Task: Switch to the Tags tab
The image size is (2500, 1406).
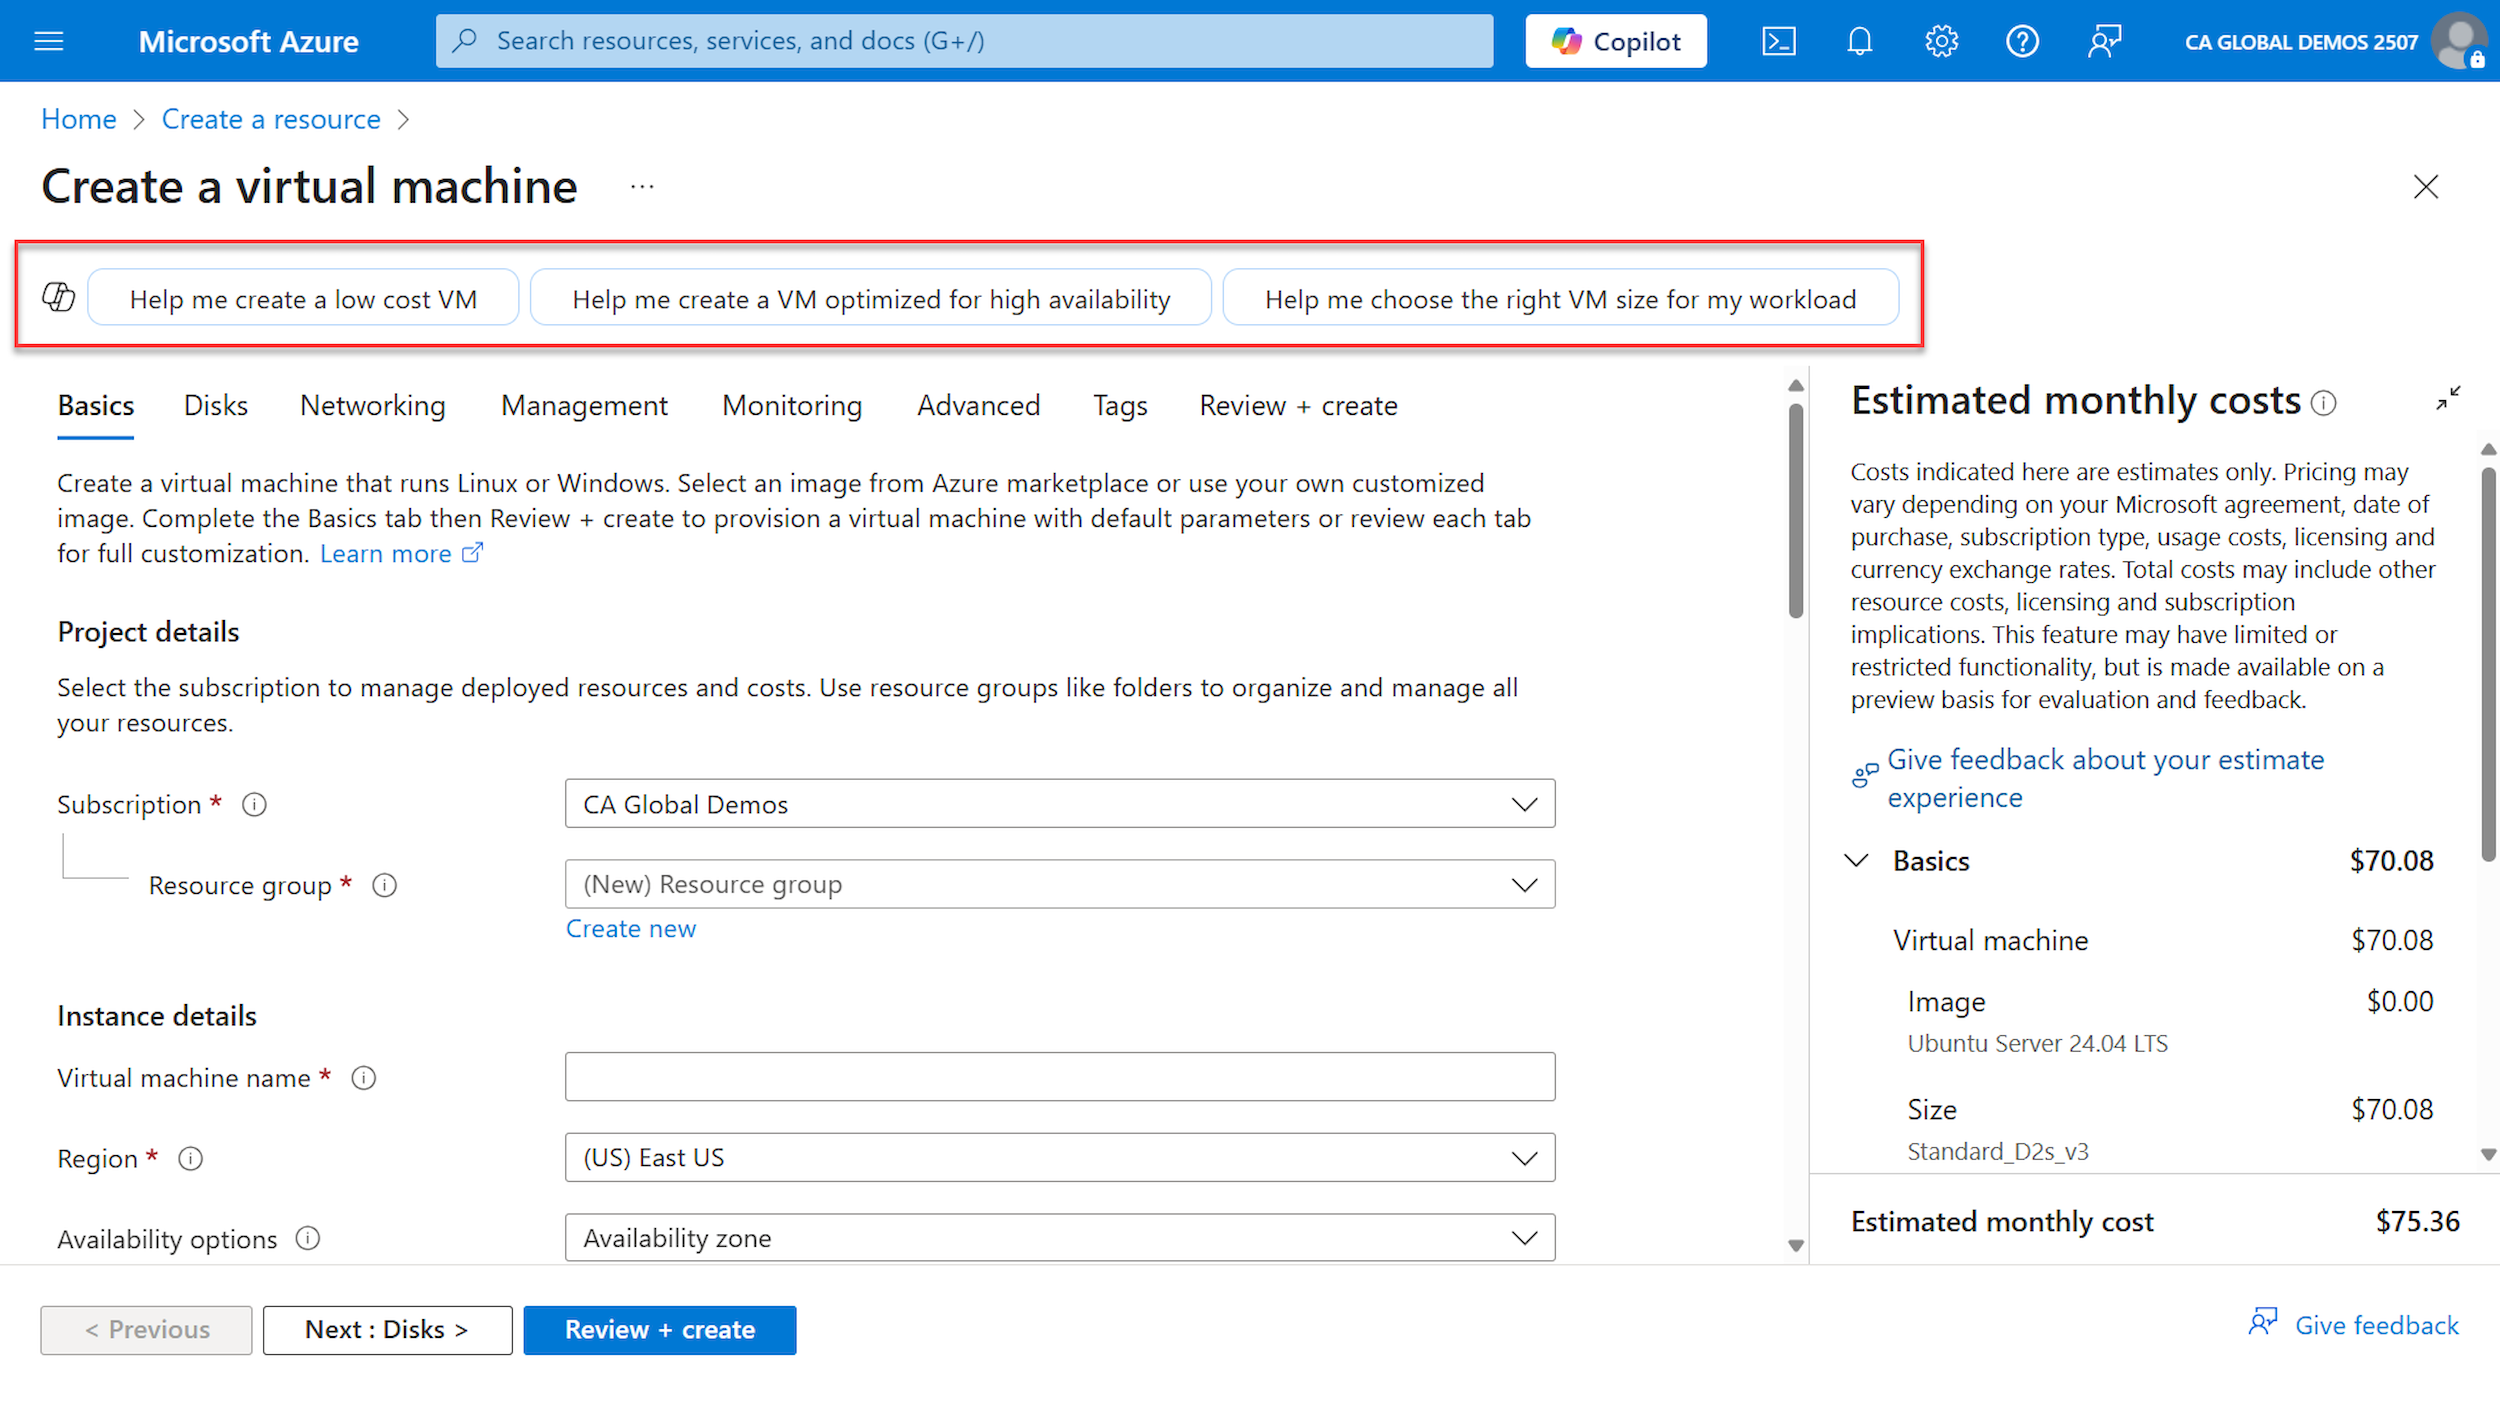Action: [1120, 406]
